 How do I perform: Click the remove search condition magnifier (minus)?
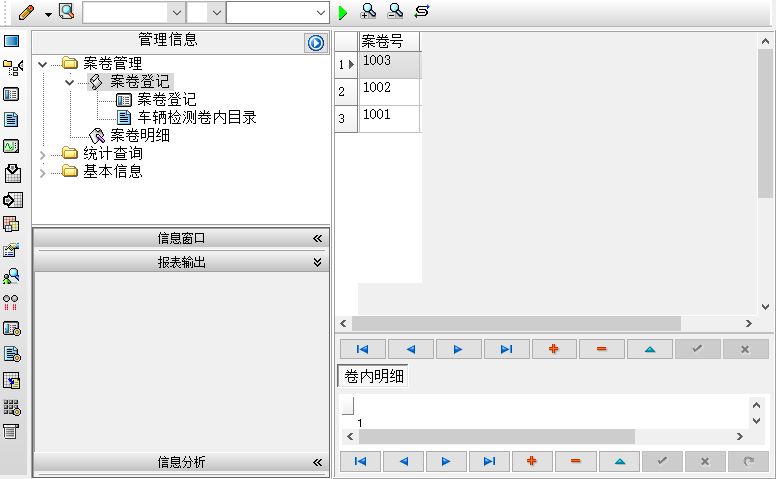[395, 11]
